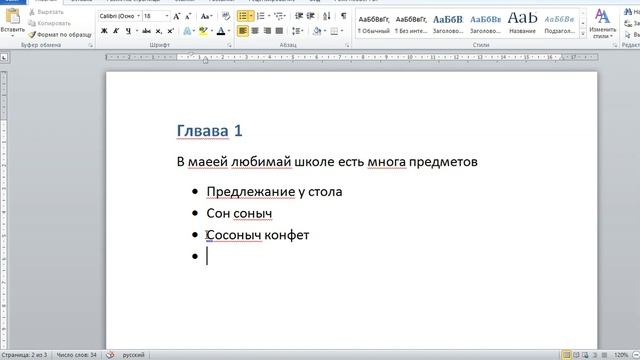Toggle Strikethrough (abc) formatting
The image size is (640, 360).
(146, 31)
